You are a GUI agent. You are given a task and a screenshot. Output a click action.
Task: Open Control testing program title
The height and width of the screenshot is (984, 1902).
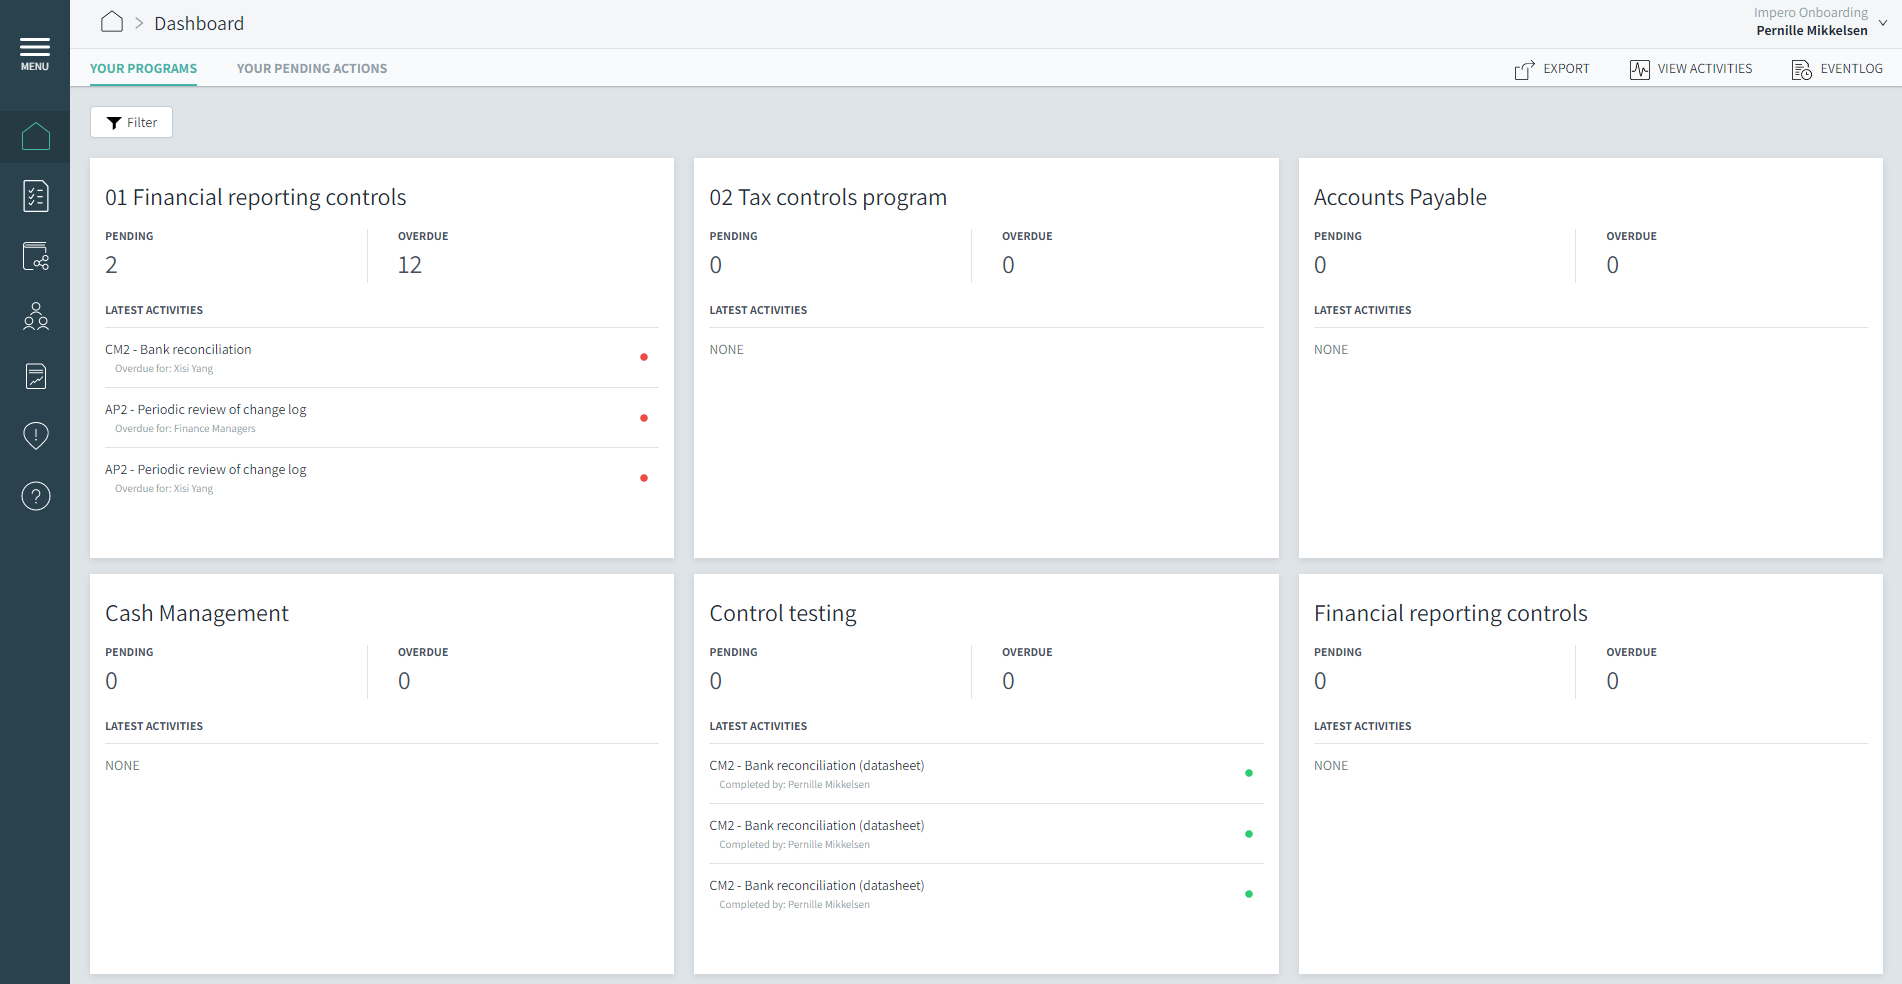tap(783, 613)
